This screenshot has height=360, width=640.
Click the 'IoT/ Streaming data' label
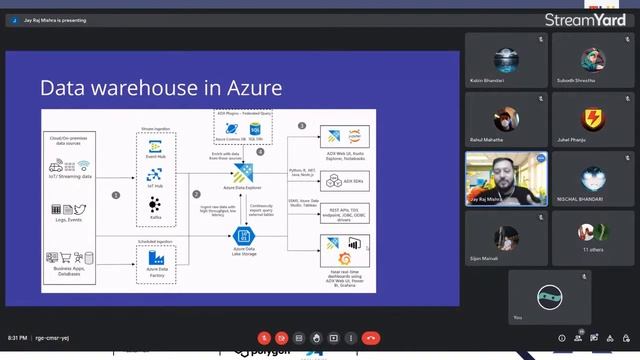(x=70, y=177)
